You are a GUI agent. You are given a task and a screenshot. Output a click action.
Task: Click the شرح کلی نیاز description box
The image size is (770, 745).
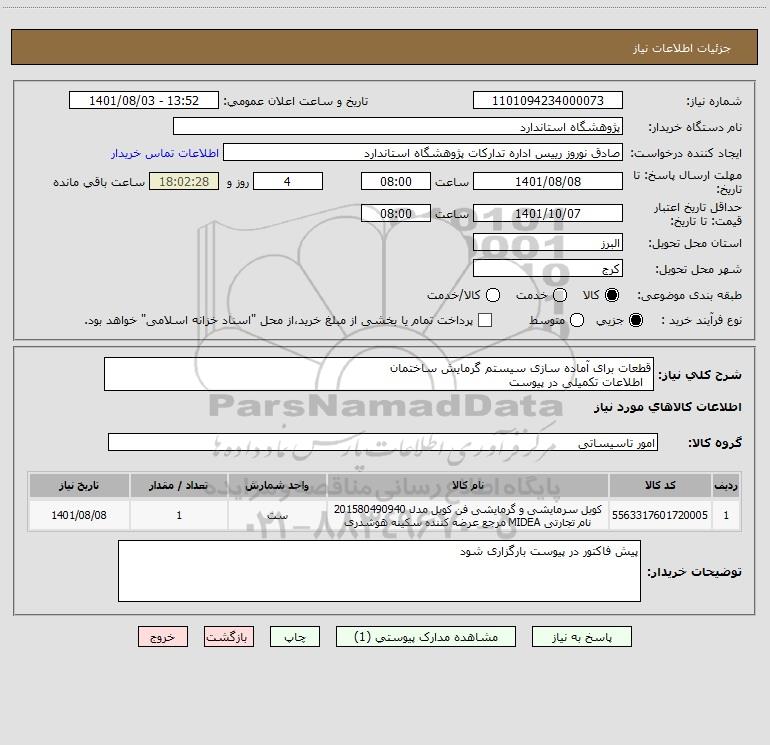[379, 374]
